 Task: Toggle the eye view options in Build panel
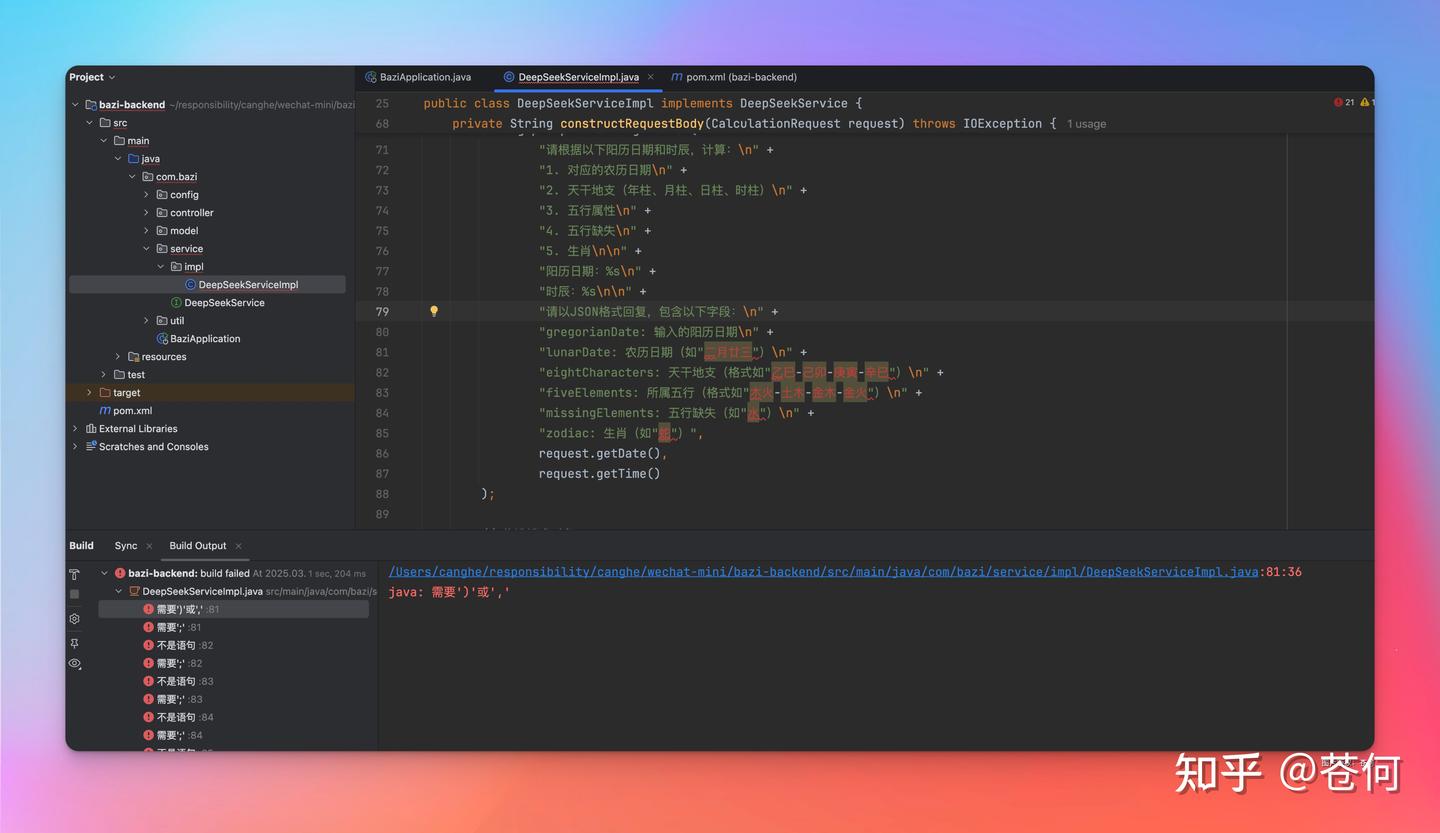pyautogui.click(x=74, y=664)
